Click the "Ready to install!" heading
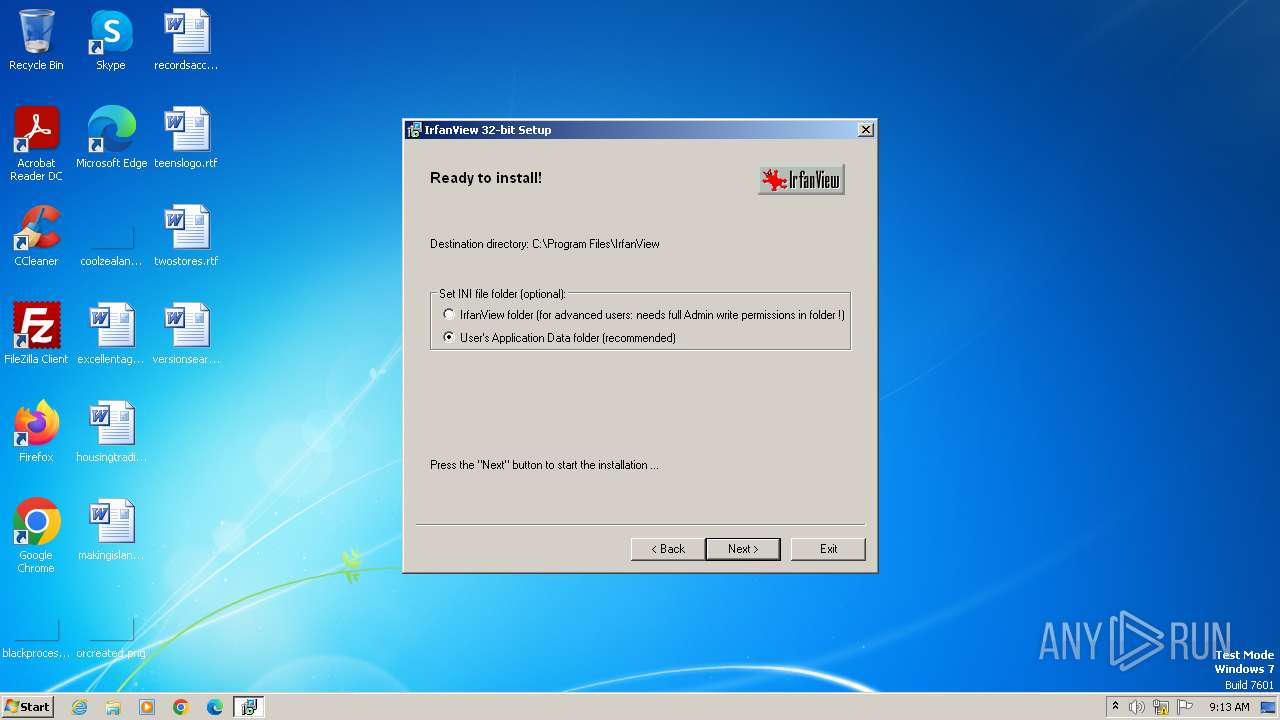The height and width of the screenshot is (720, 1280). coord(486,178)
